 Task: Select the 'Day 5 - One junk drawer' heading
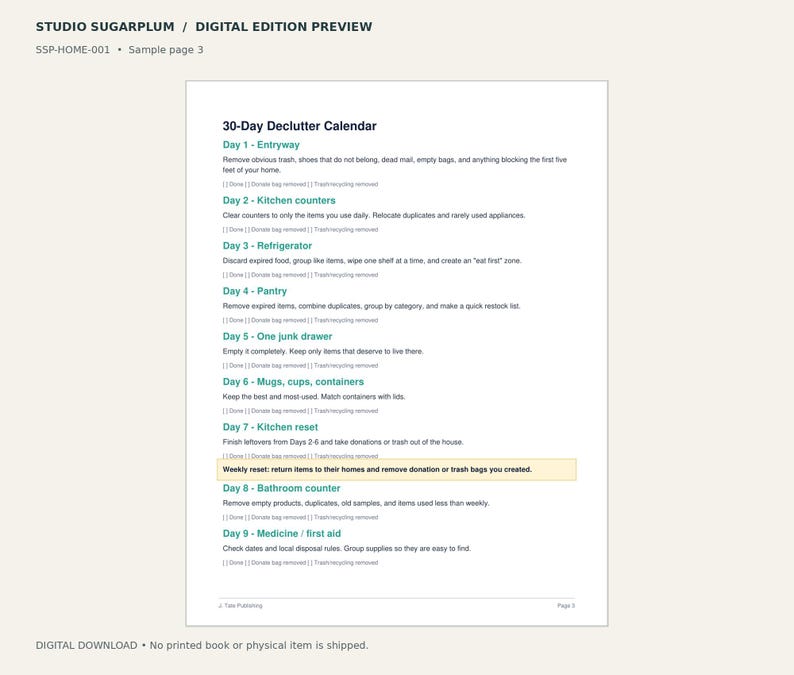tap(277, 337)
